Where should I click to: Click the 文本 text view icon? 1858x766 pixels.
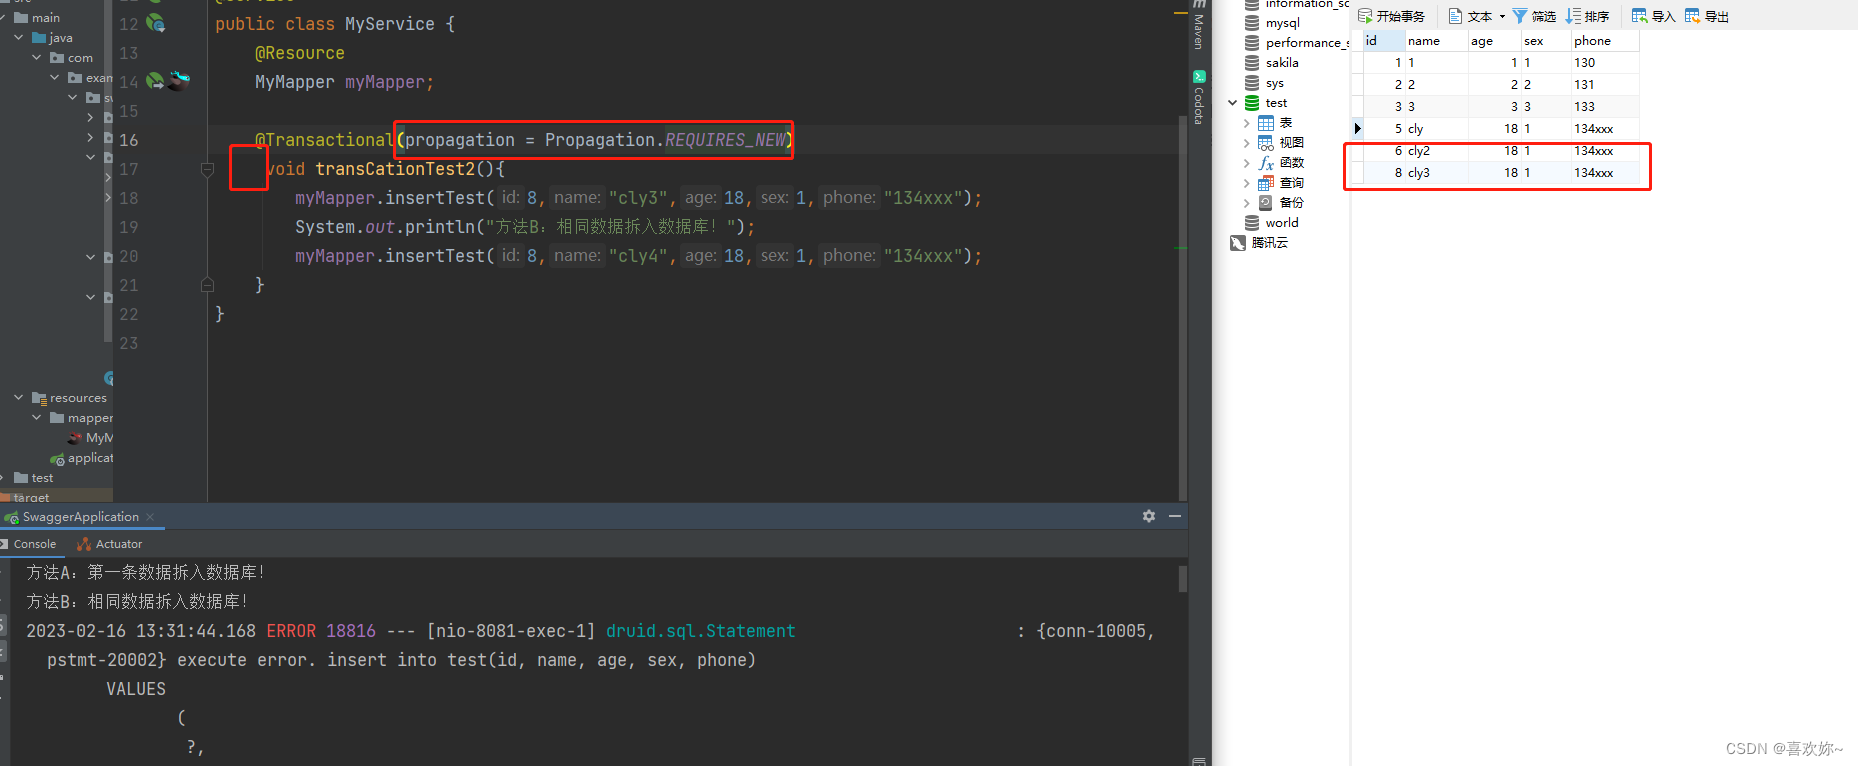tap(1456, 16)
